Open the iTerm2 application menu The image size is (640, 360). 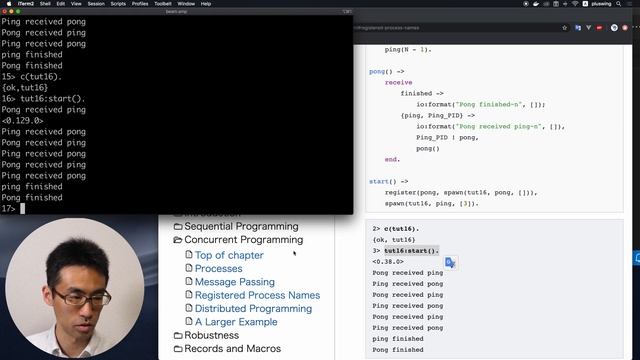pyautogui.click(x=26, y=4)
